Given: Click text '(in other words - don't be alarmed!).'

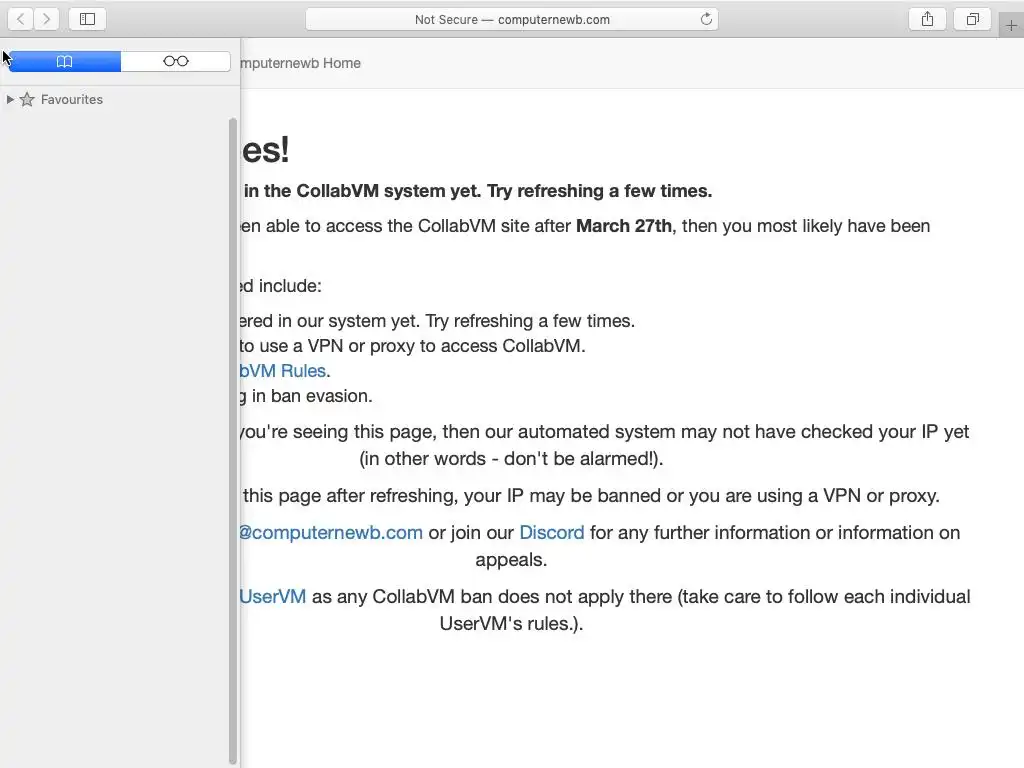Looking at the screenshot, I should (511, 458).
